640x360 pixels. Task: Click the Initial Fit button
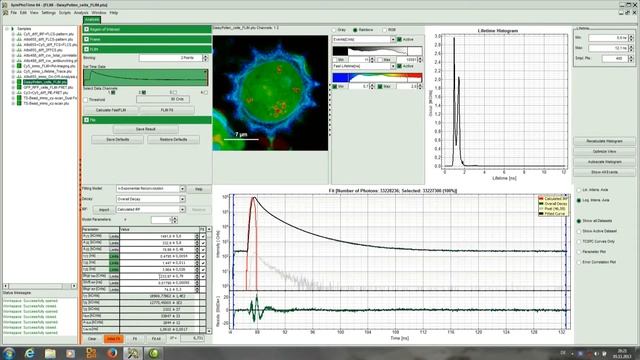113,339
